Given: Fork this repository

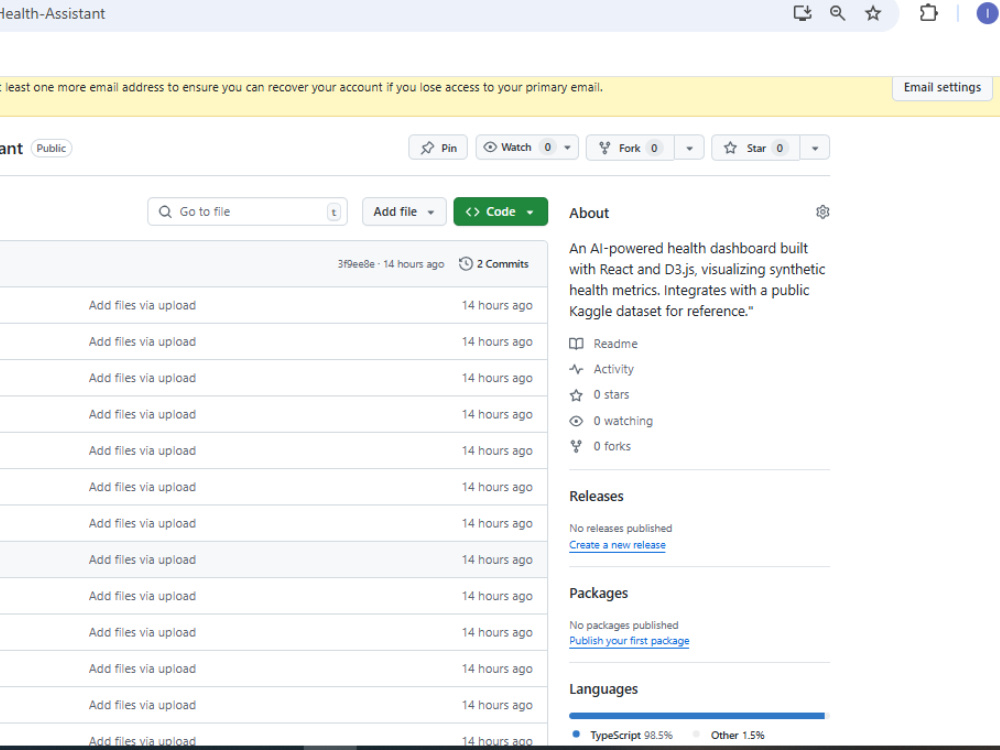Looking at the screenshot, I should [x=629, y=148].
